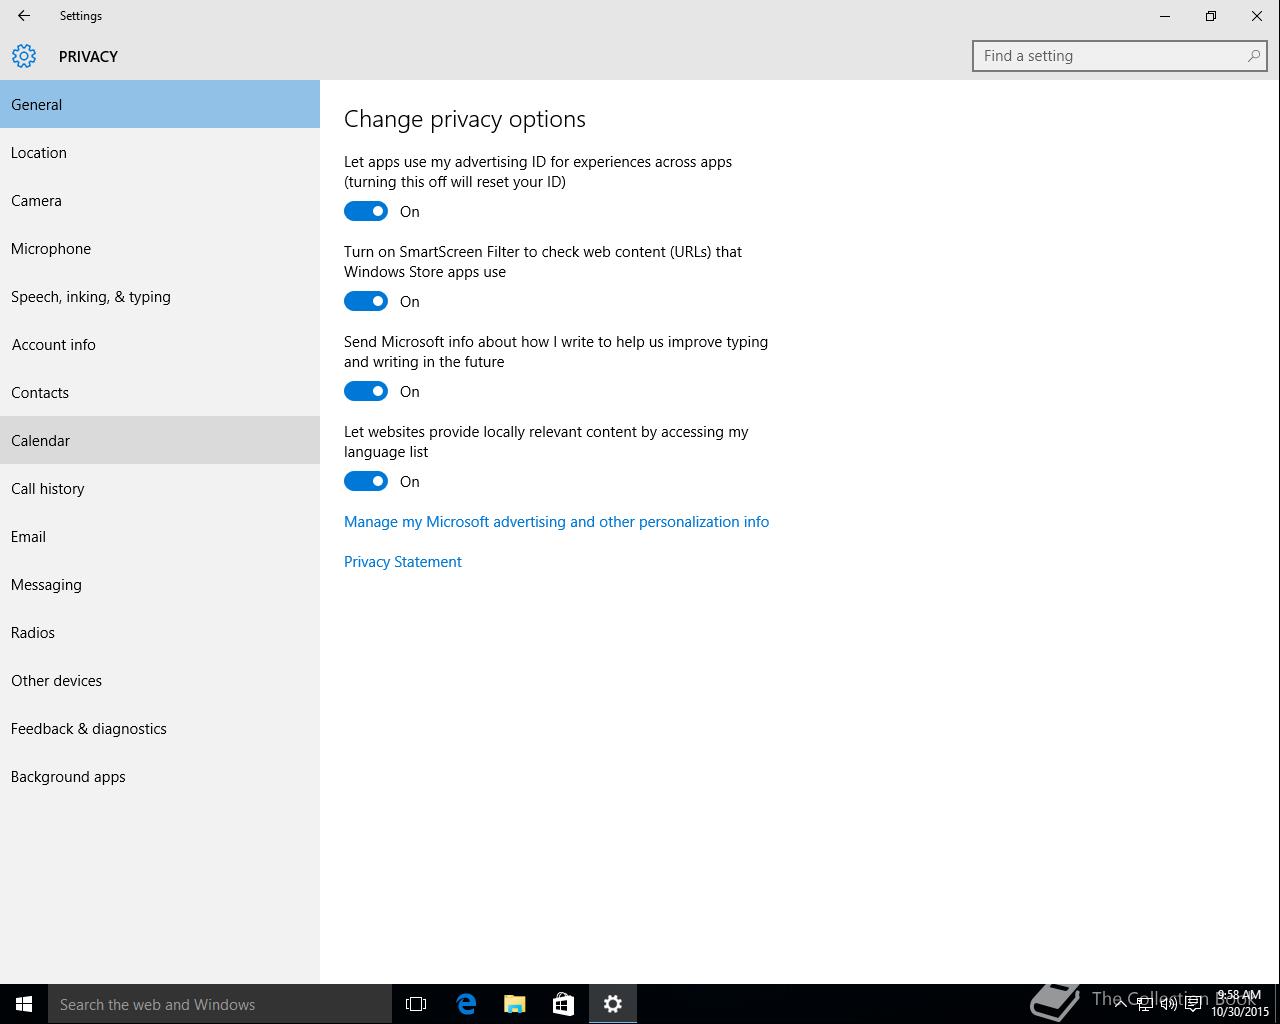
Task: Open the Windows Store taskbar icon
Action: click(x=564, y=1004)
